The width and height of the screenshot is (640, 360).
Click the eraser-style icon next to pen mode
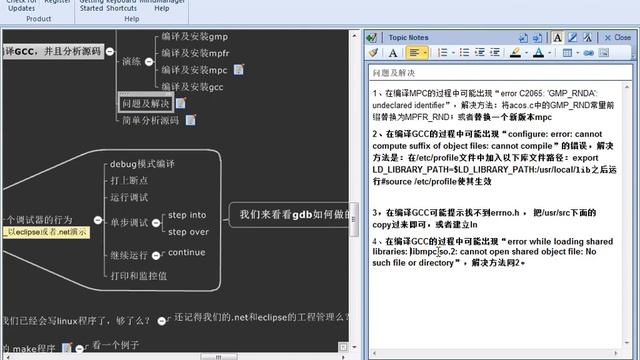click(x=587, y=38)
